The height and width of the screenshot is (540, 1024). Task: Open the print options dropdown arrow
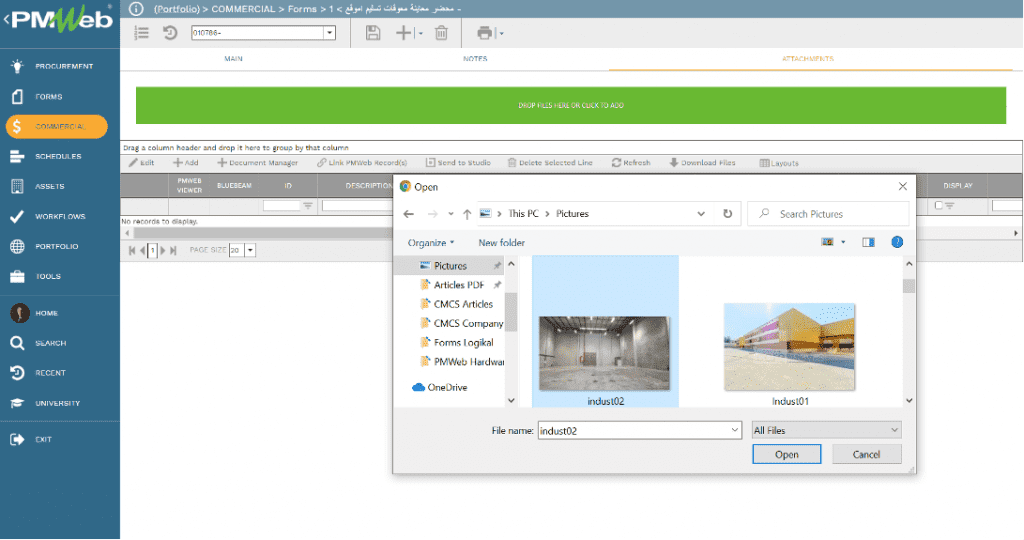point(501,33)
